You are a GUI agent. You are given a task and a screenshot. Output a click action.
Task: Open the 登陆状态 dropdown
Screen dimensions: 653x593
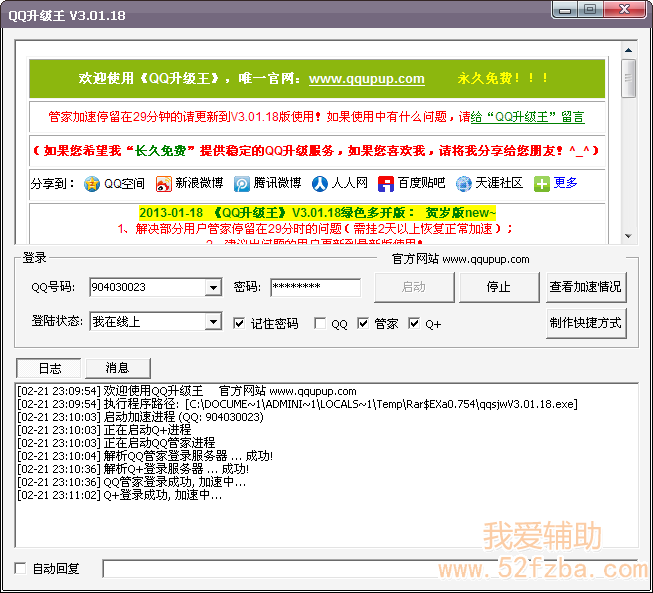pyautogui.click(x=213, y=321)
